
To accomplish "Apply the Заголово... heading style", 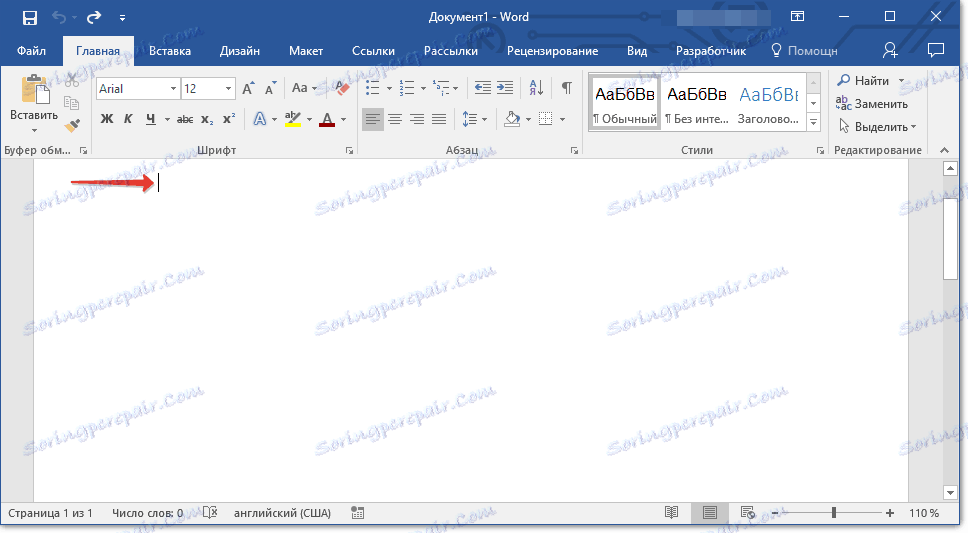I will [769, 103].
